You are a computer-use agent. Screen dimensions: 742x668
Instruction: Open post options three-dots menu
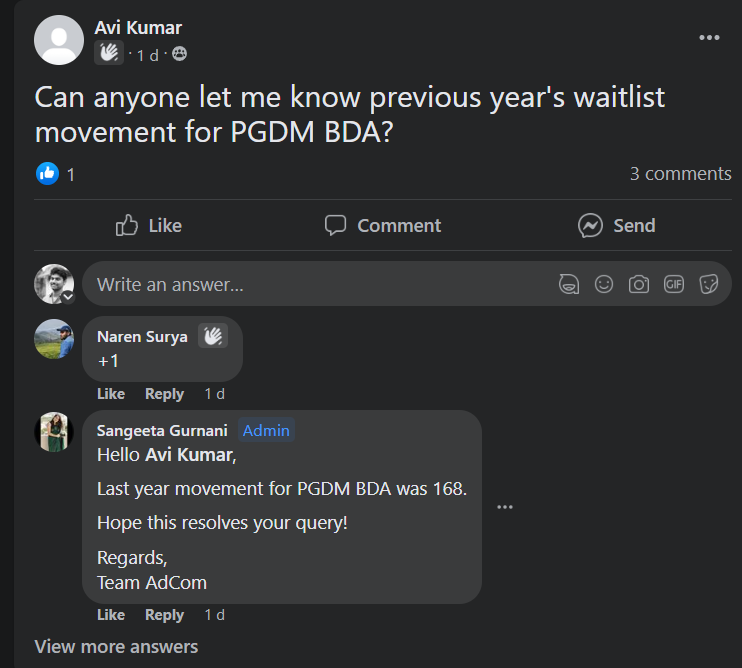coord(709,38)
